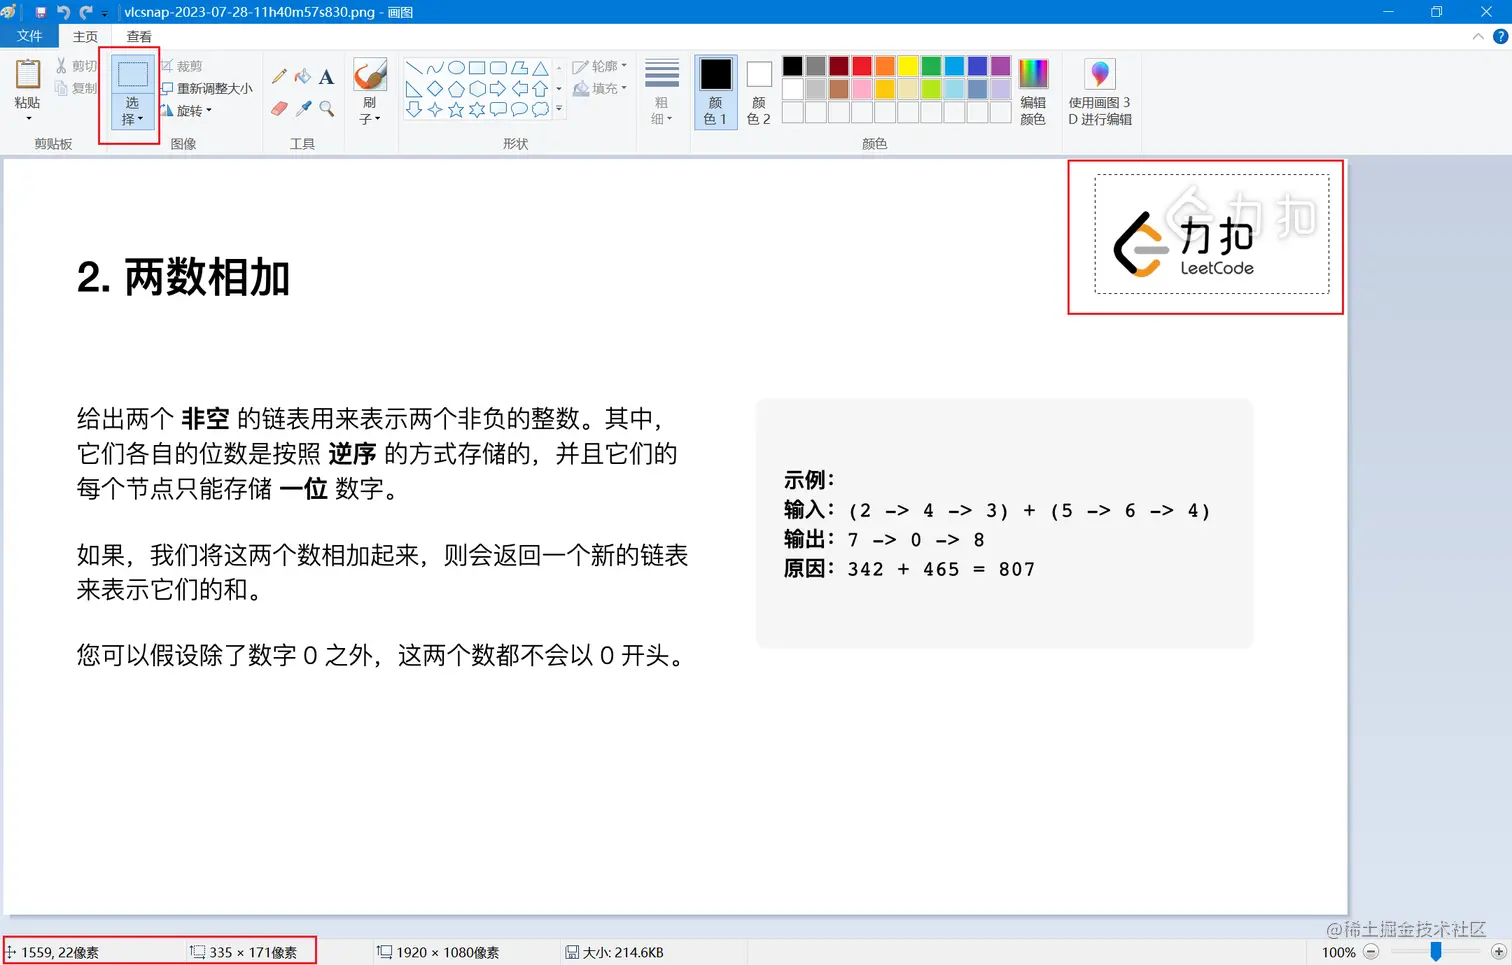This screenshot has width=1512, height=965.
Task: Click the Cut (剪切) button
Action: [76, 66]
